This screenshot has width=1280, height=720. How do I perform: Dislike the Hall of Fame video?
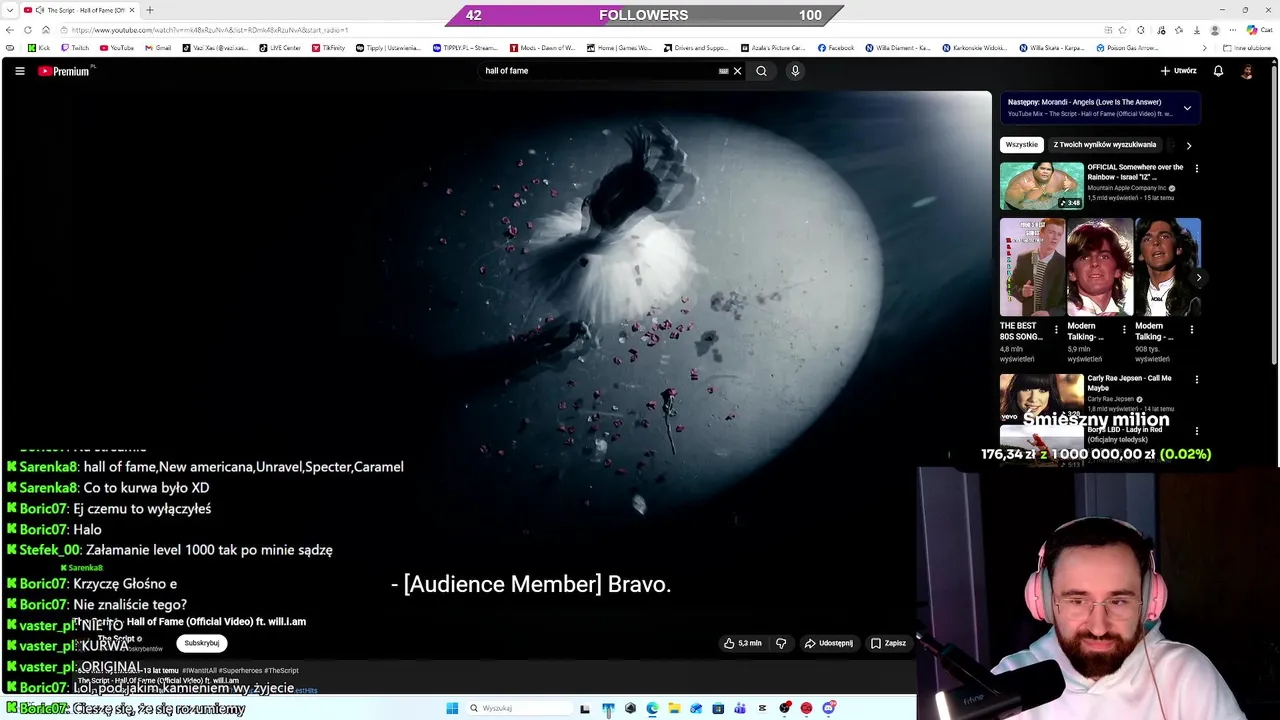click(x=781, y=643)
